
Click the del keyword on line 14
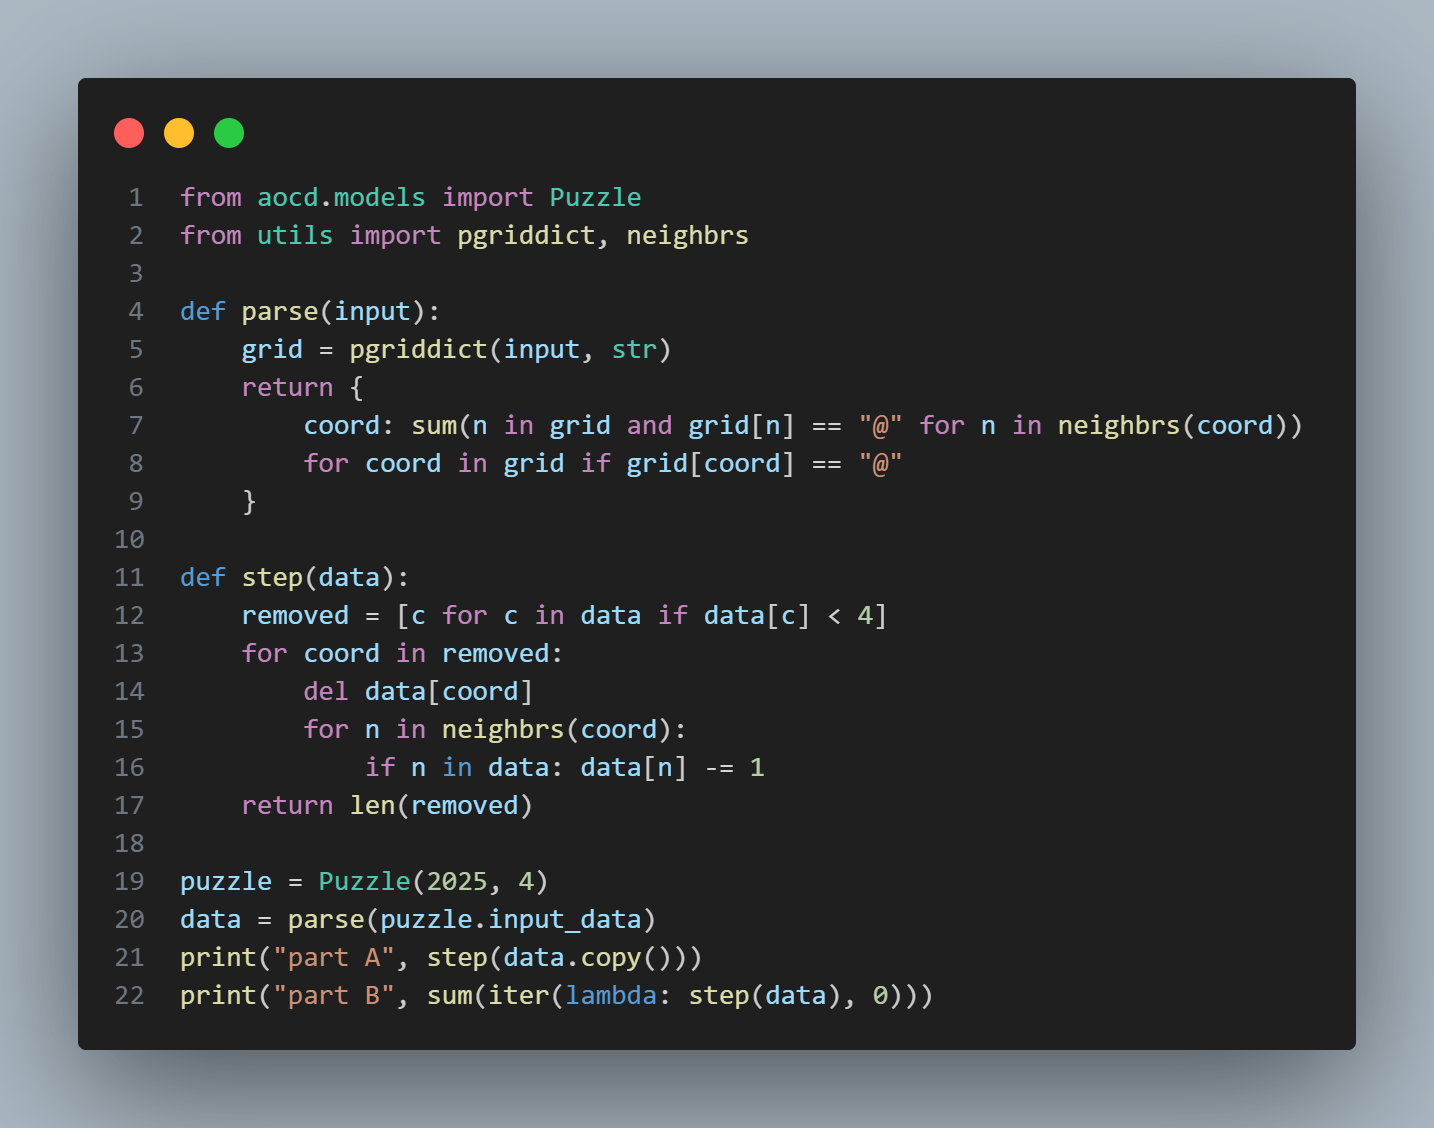[x=326, y=692]
